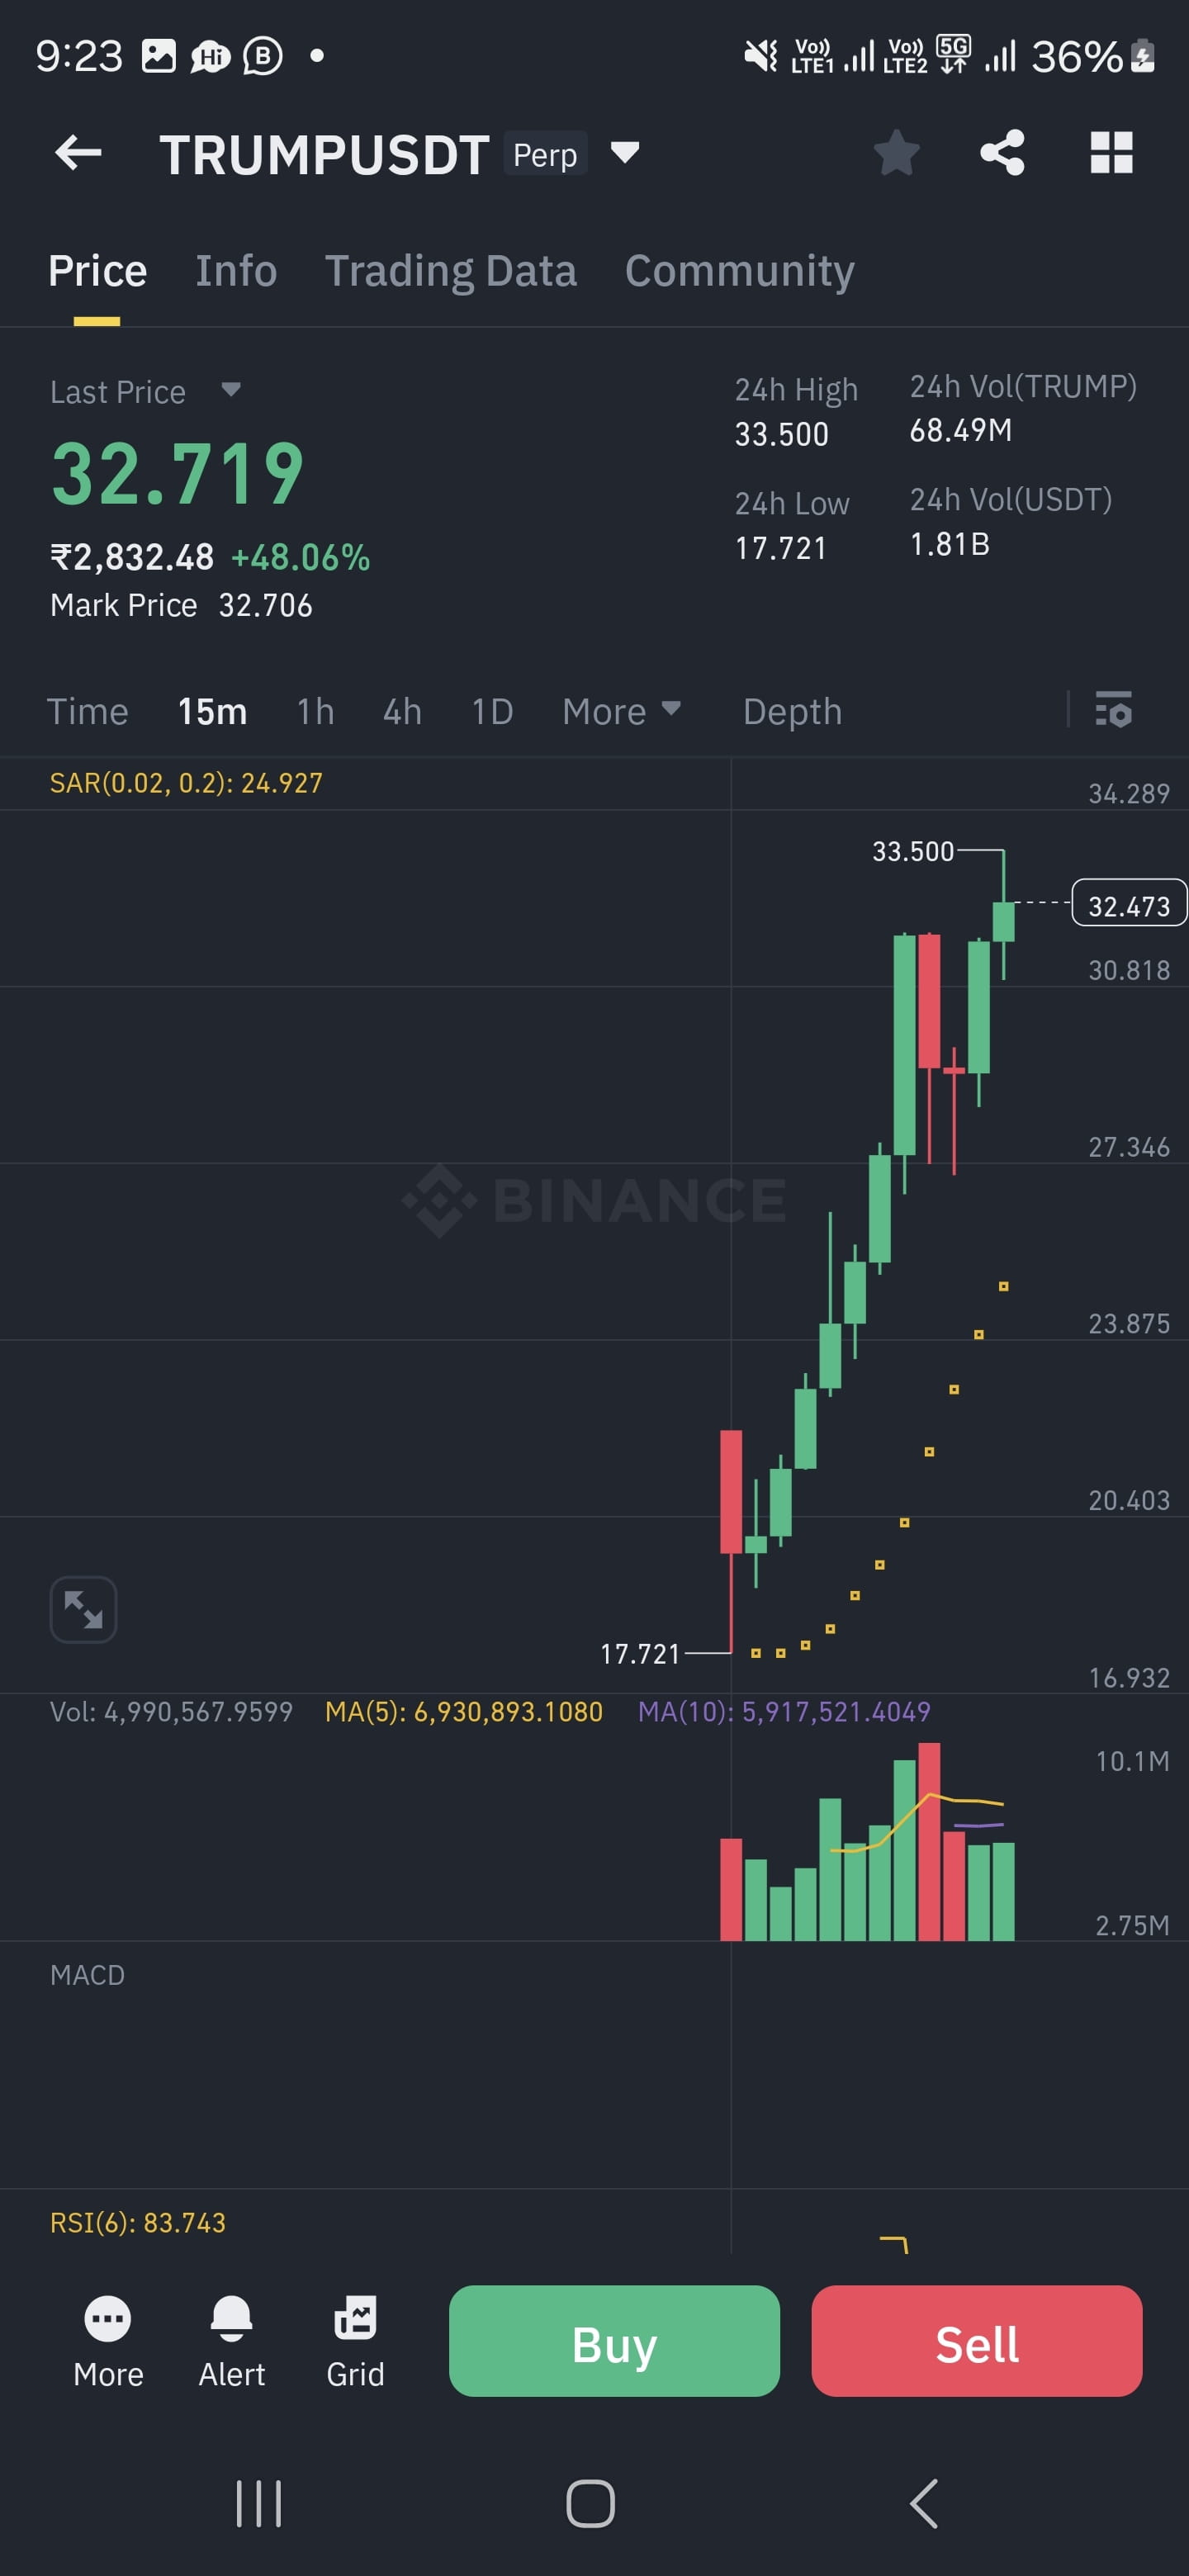Switch to the Price tab
1189x2576 pixels.
pyautogui.click(x=97, y=271)
